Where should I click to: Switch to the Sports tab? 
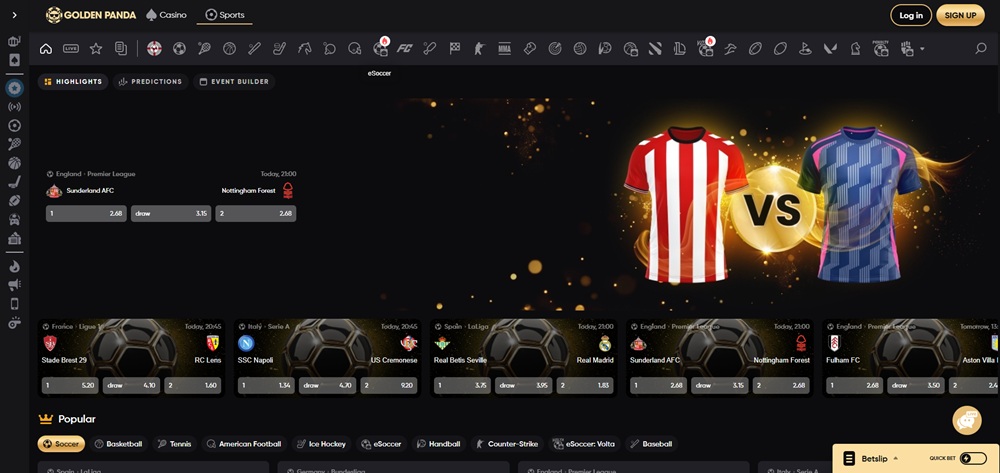(x=224, y=15)
